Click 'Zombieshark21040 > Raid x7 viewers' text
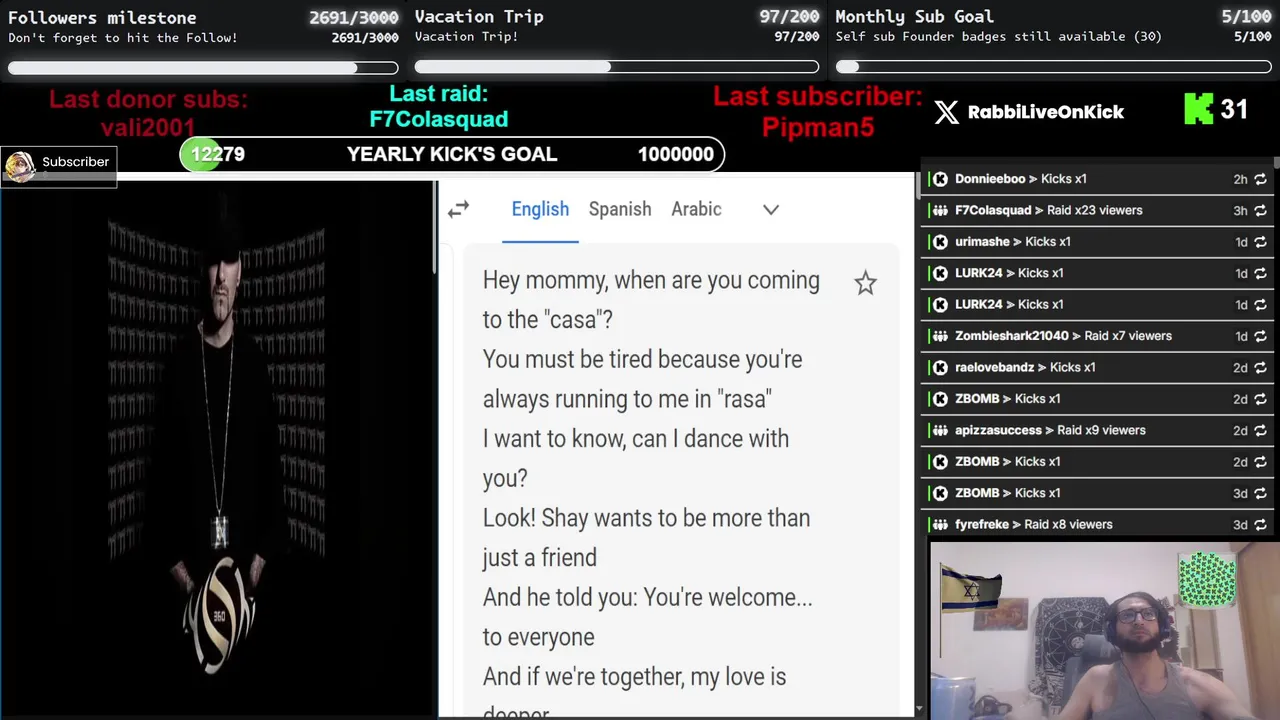The image size is (1280, 720). [1063, 336]
